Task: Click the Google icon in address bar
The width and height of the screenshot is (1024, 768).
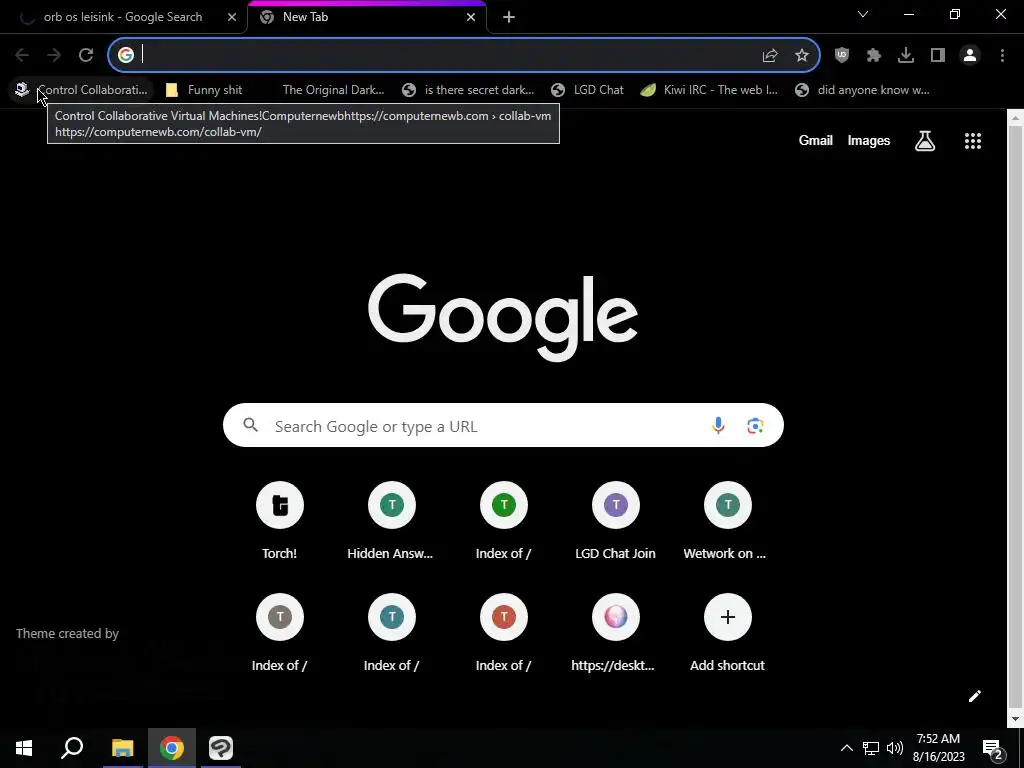Action: tap(126, 56)
